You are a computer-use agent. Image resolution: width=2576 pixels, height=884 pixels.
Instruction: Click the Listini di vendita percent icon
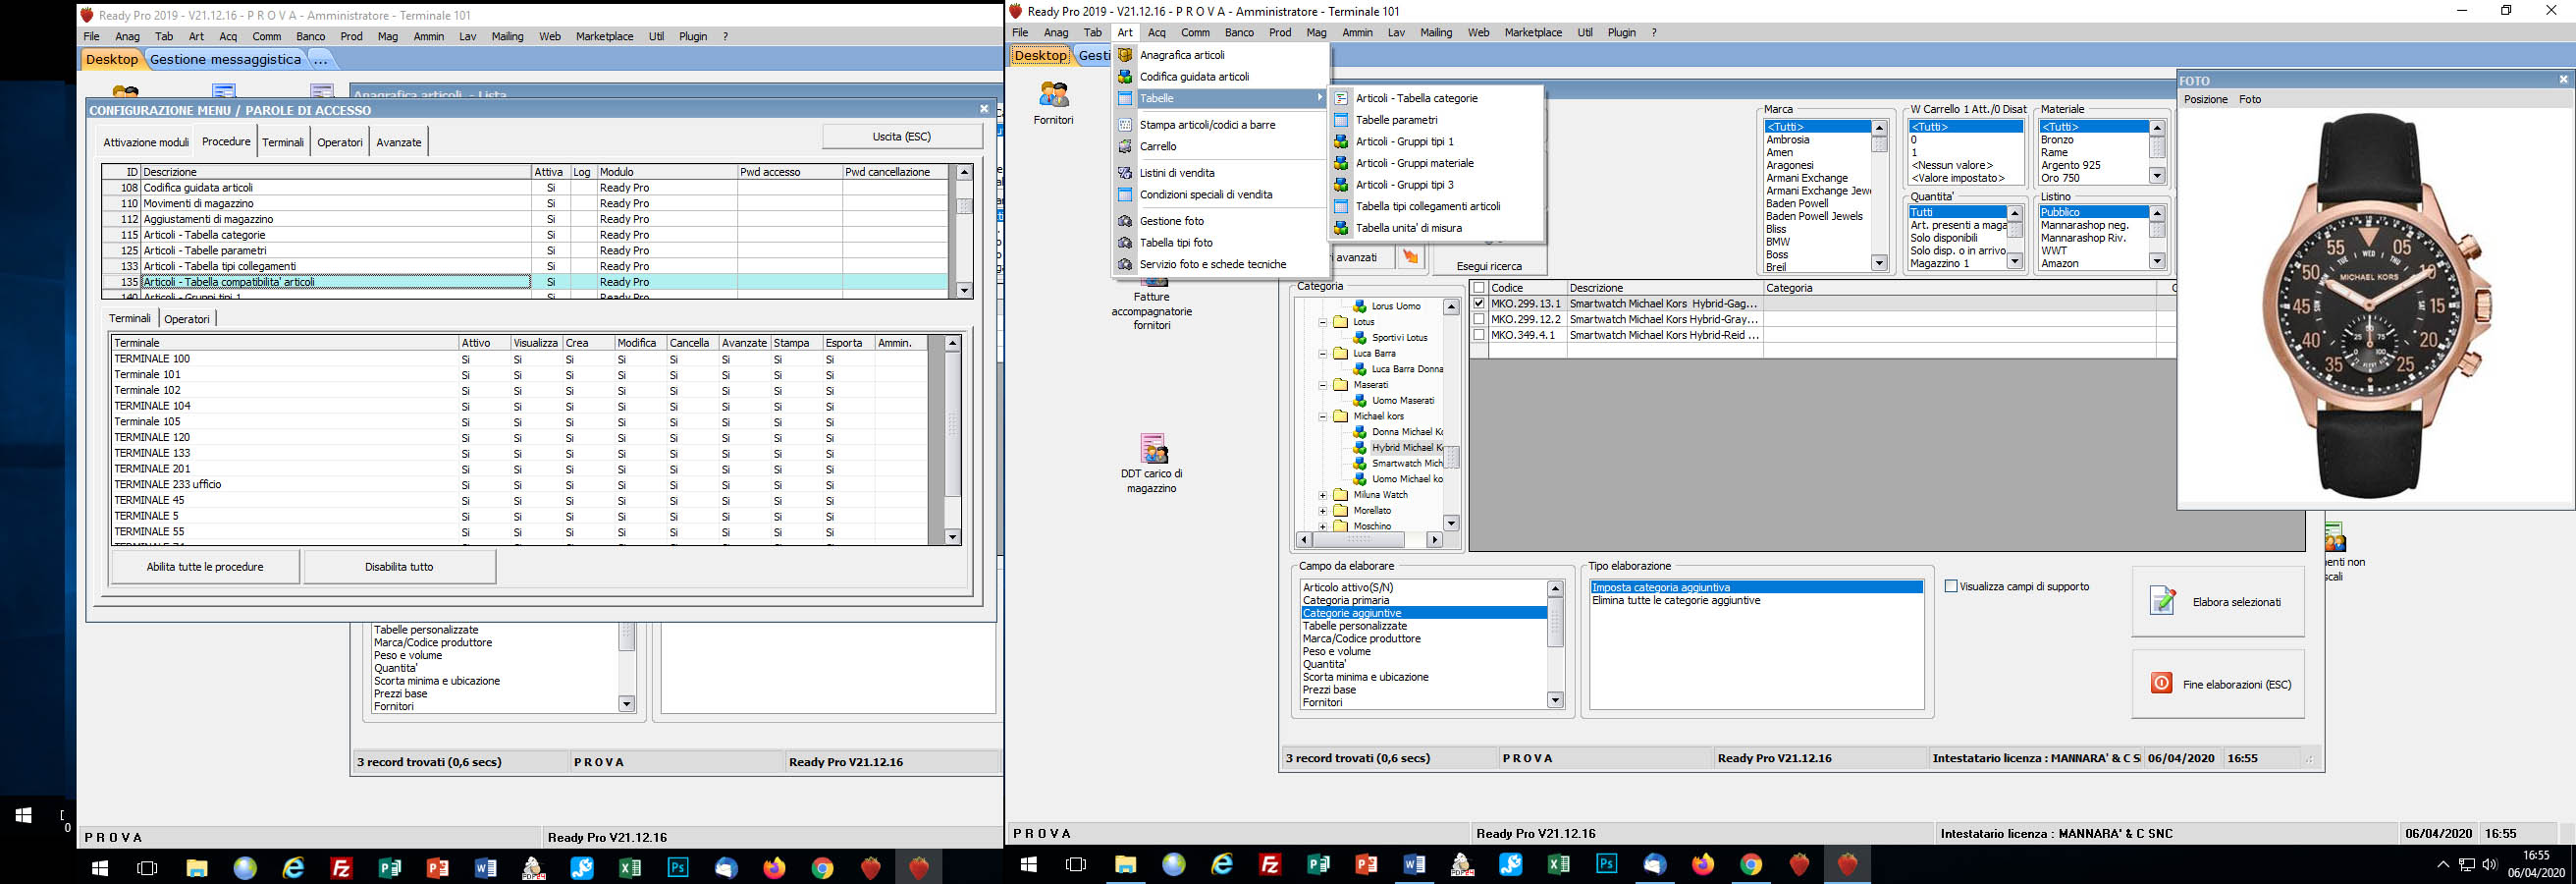1125,173
